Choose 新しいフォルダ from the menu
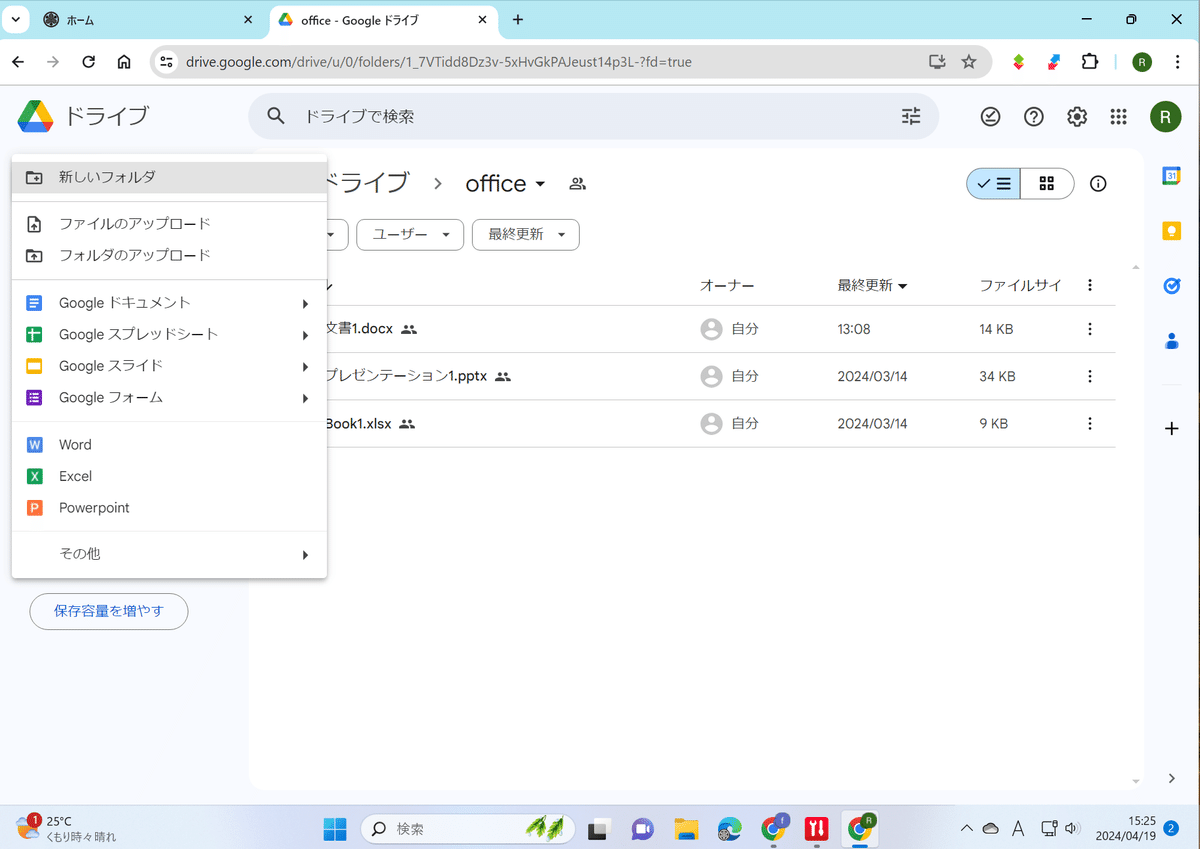The width and height of the screenshot is (1200, 849). [x=169, y=177]
